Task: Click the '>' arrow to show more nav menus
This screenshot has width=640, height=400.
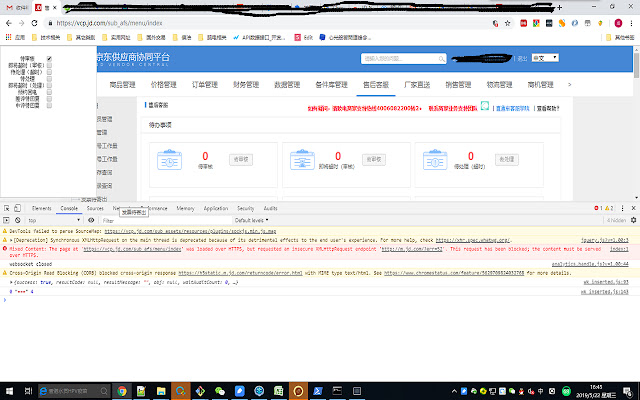Action: (569, 84)
